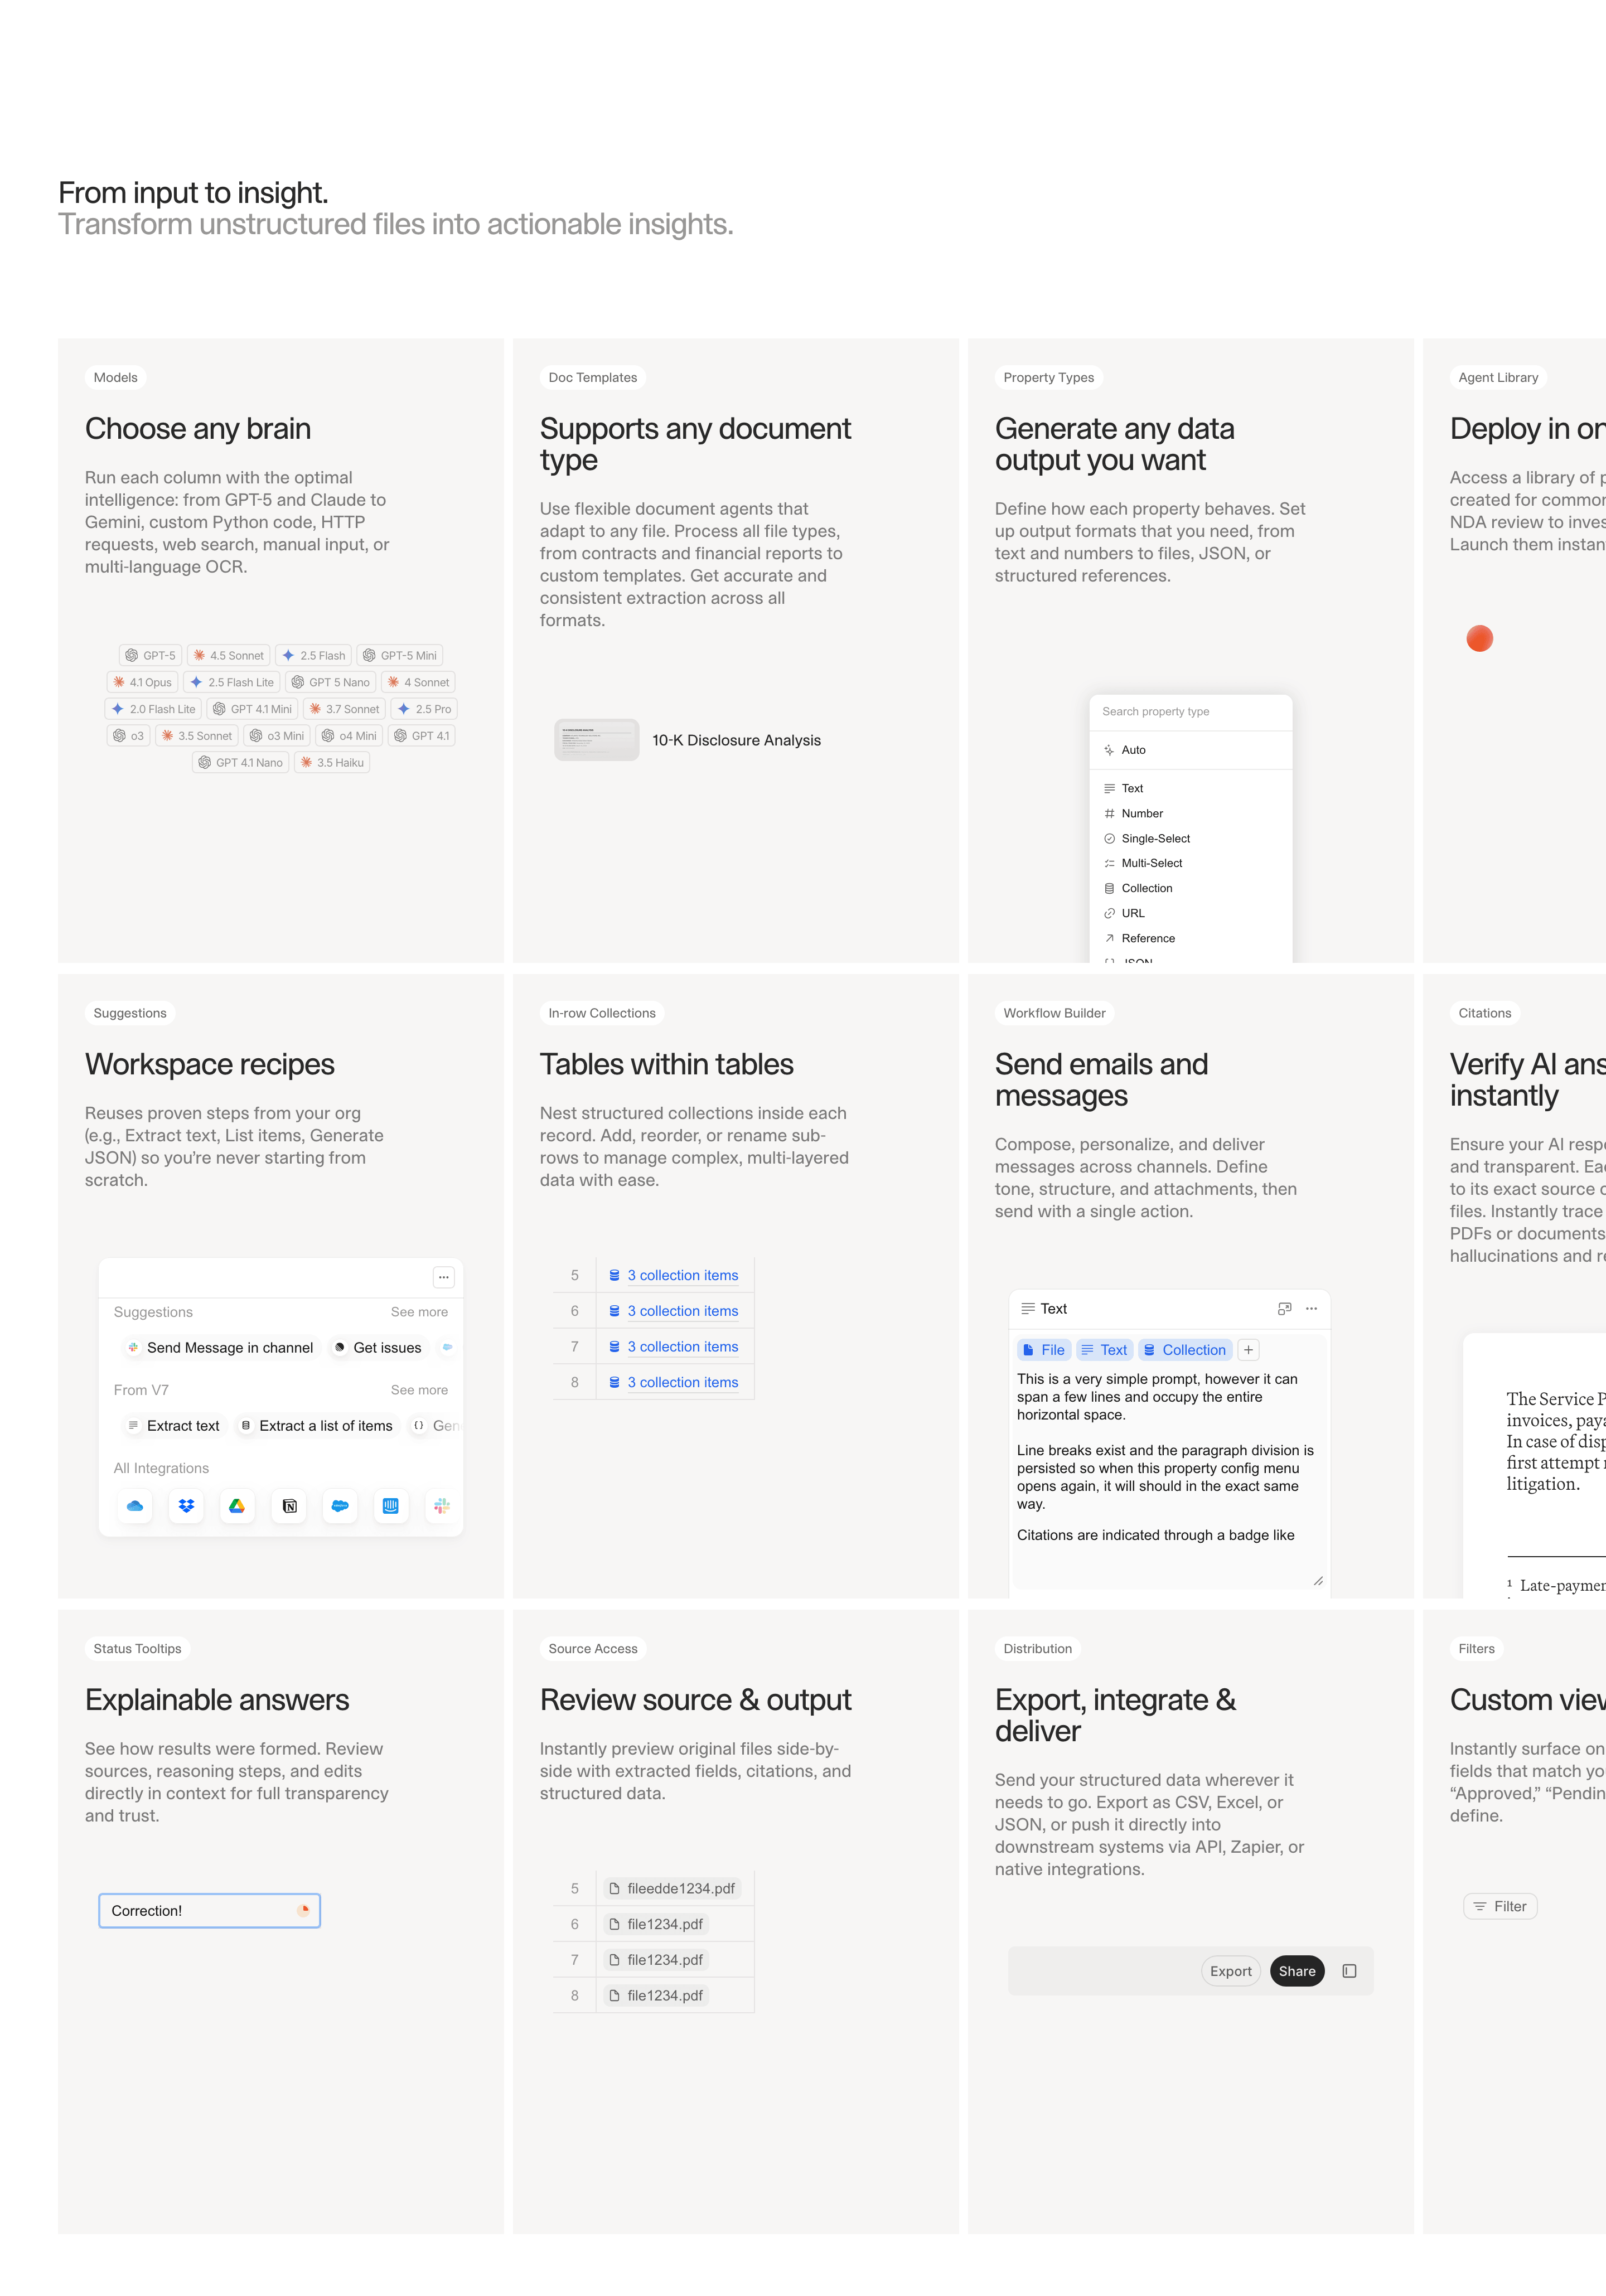Select the GPT-5 model chip
This screenshot has width=1606, height=2296.
pyautogui.click(x=151, y=656)
